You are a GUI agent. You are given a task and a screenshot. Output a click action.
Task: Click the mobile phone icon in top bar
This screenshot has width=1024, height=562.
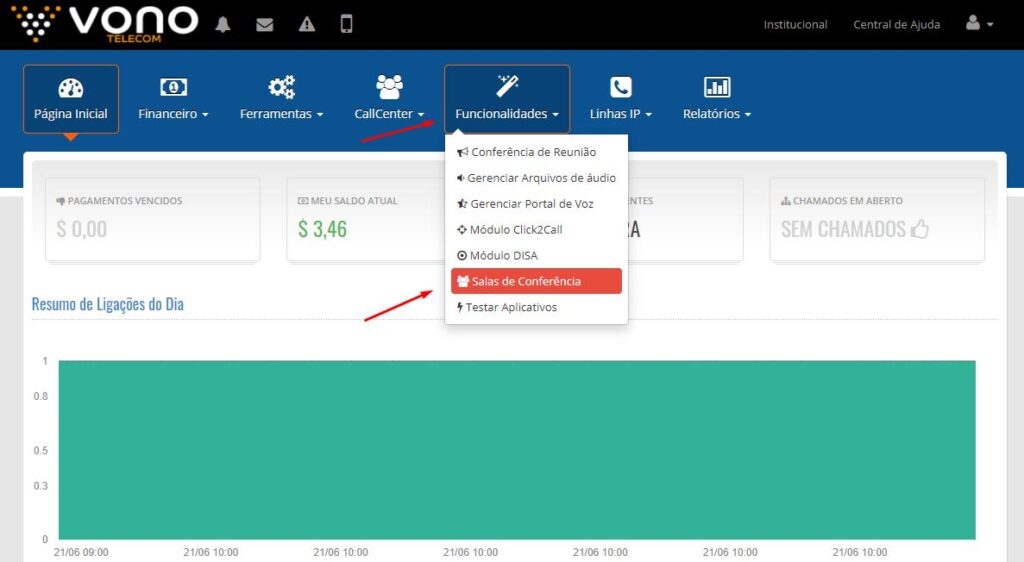[347, 25]
